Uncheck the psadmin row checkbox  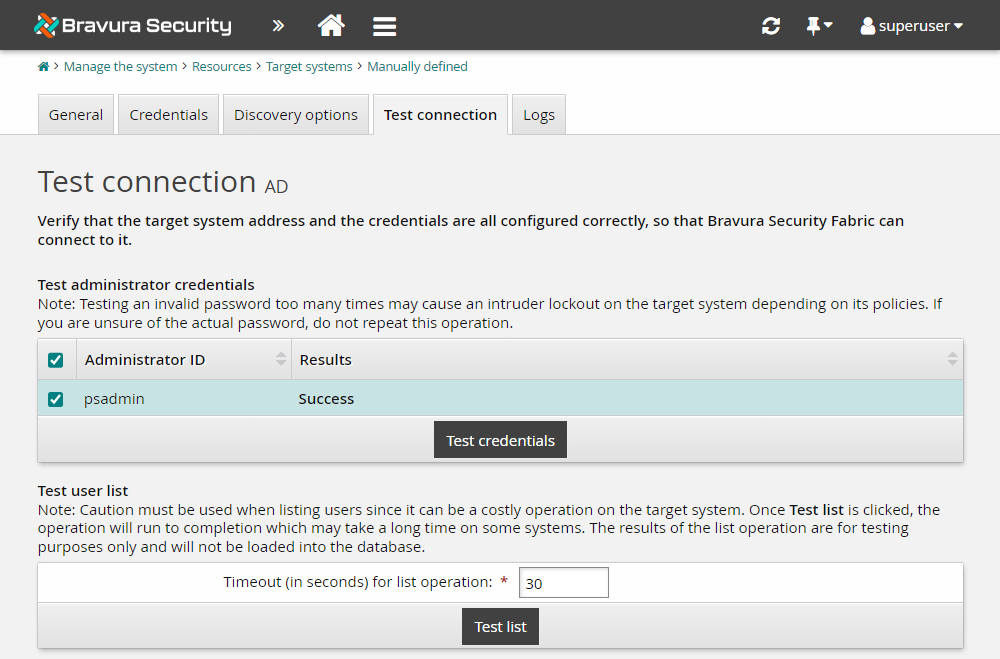click(55, 398)
